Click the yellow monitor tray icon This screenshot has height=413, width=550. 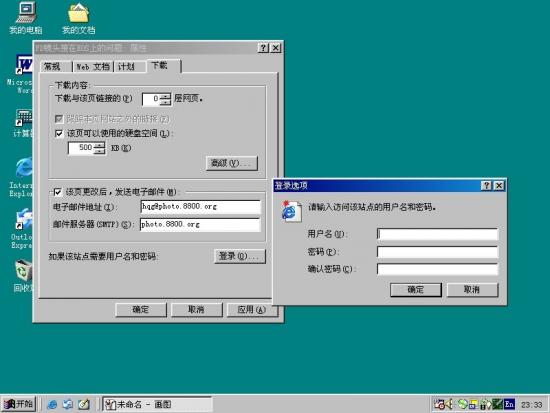[x=473, y=405]
